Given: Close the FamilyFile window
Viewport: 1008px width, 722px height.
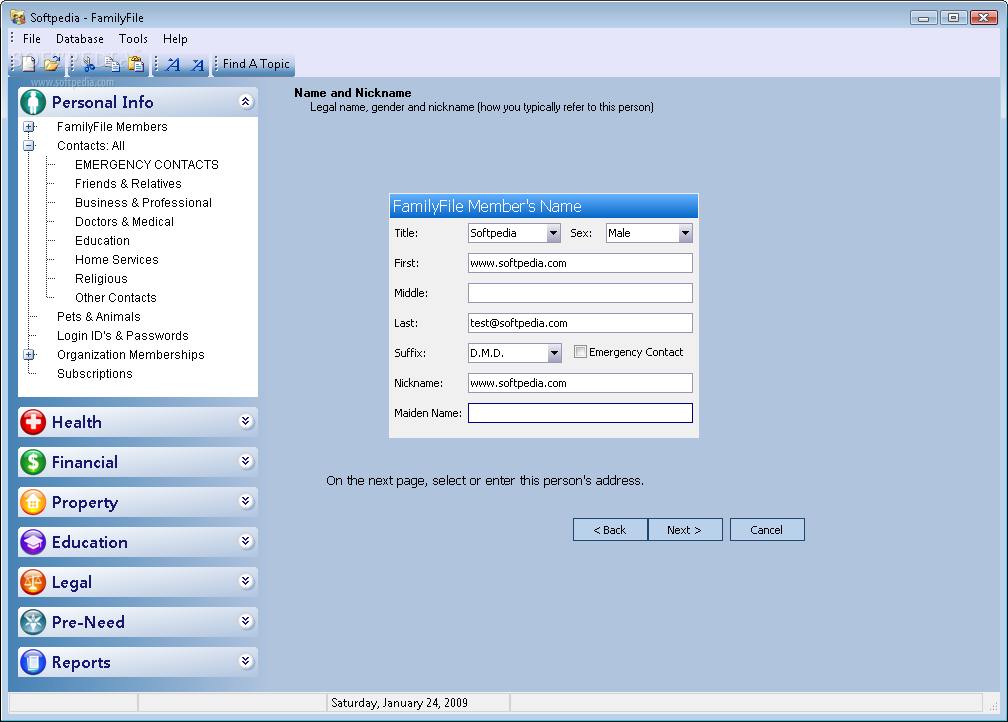Looking at the screenshot, I should click(984, 17).
